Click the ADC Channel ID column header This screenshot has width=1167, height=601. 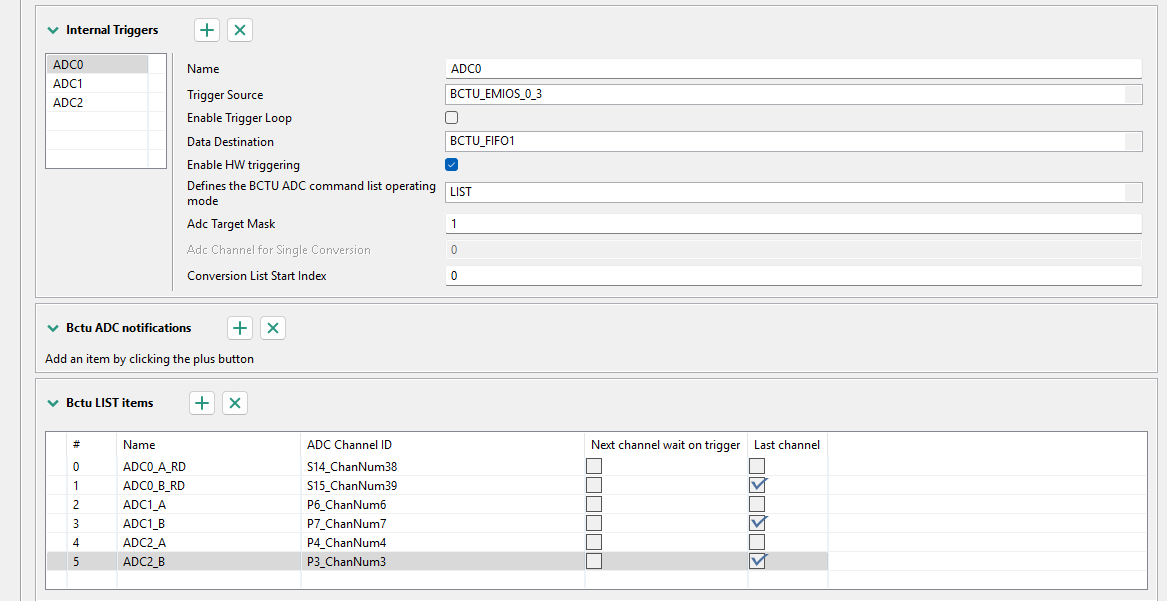coord(443,445)
